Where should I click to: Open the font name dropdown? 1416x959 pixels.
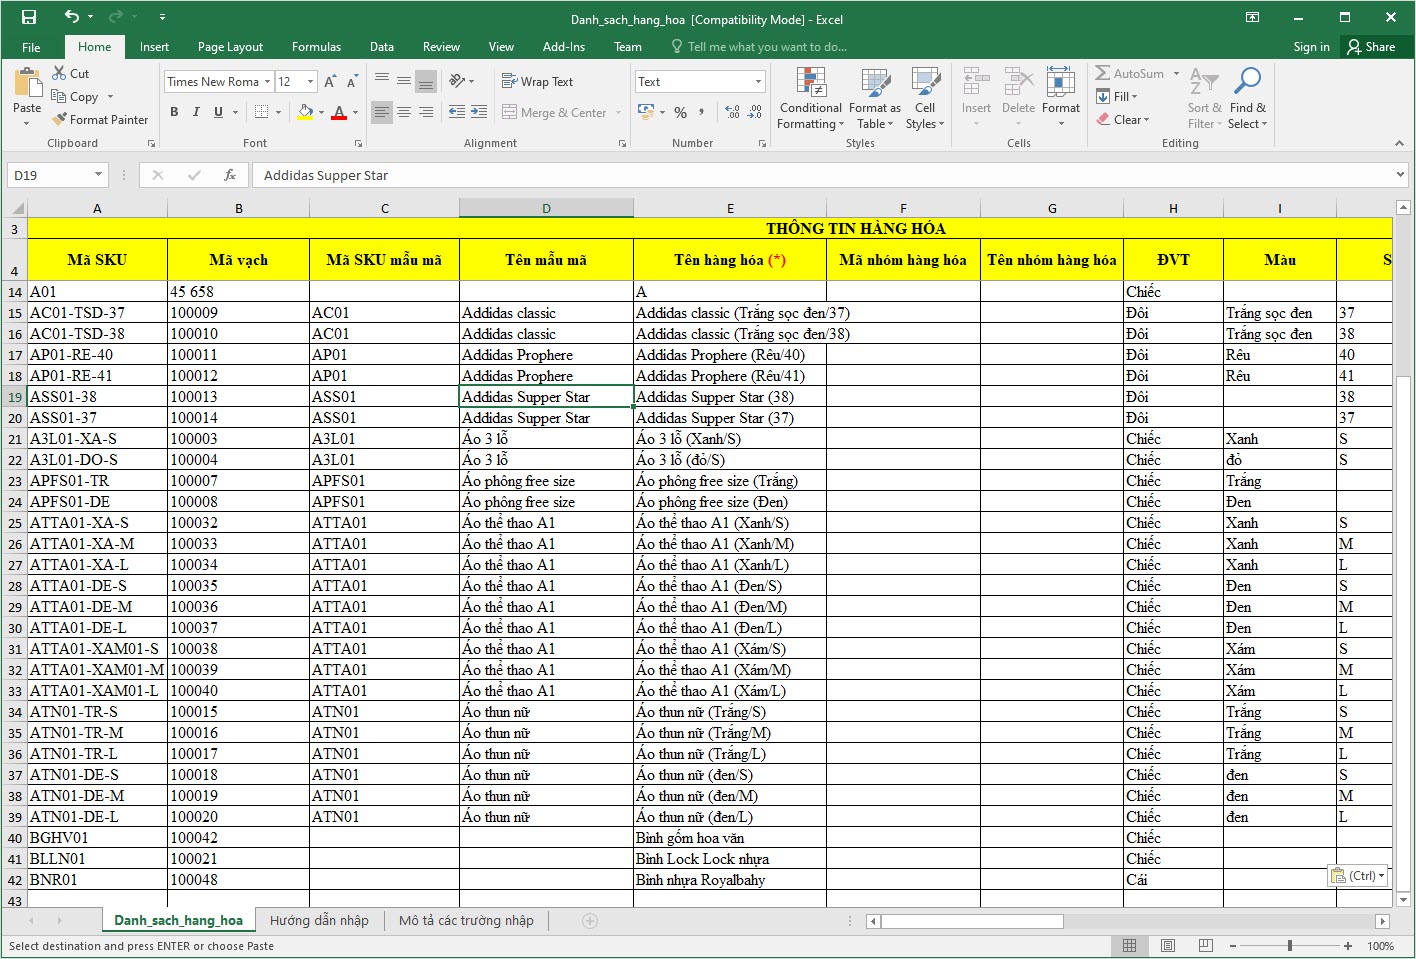tap(268, 82)
